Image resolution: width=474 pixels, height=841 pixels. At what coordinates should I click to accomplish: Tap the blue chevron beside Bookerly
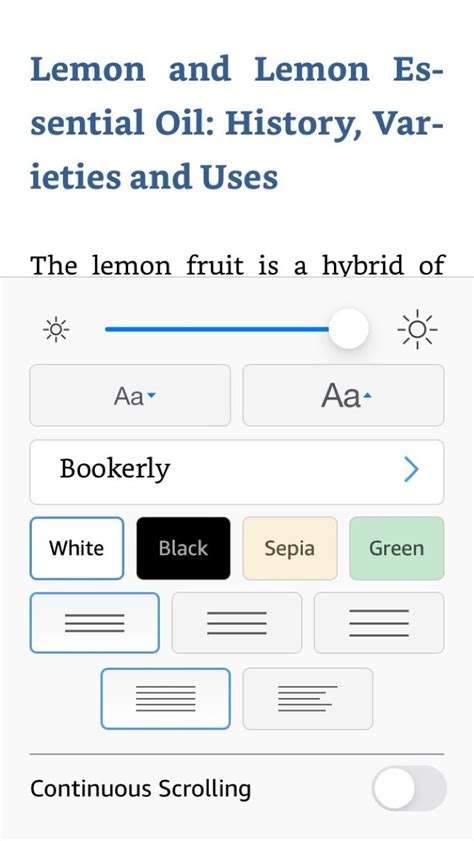tap(411, 470)
